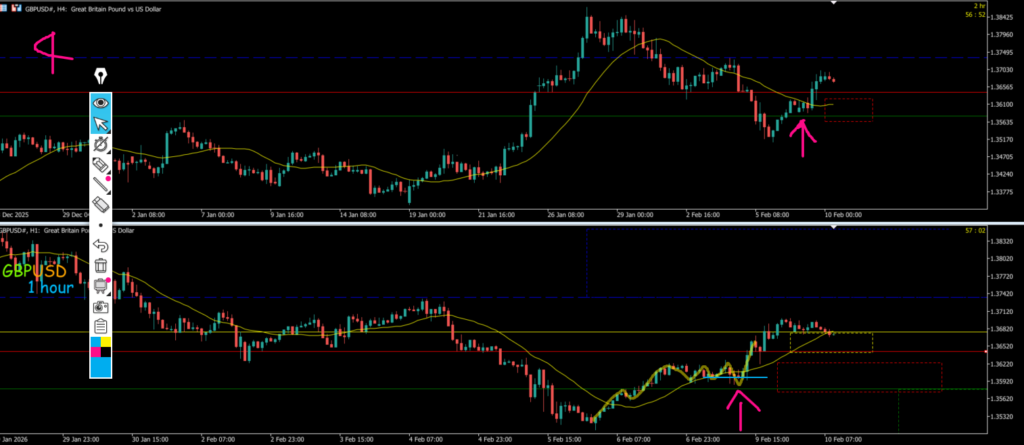Click the large cyan current color swatch

click(100, 367)
